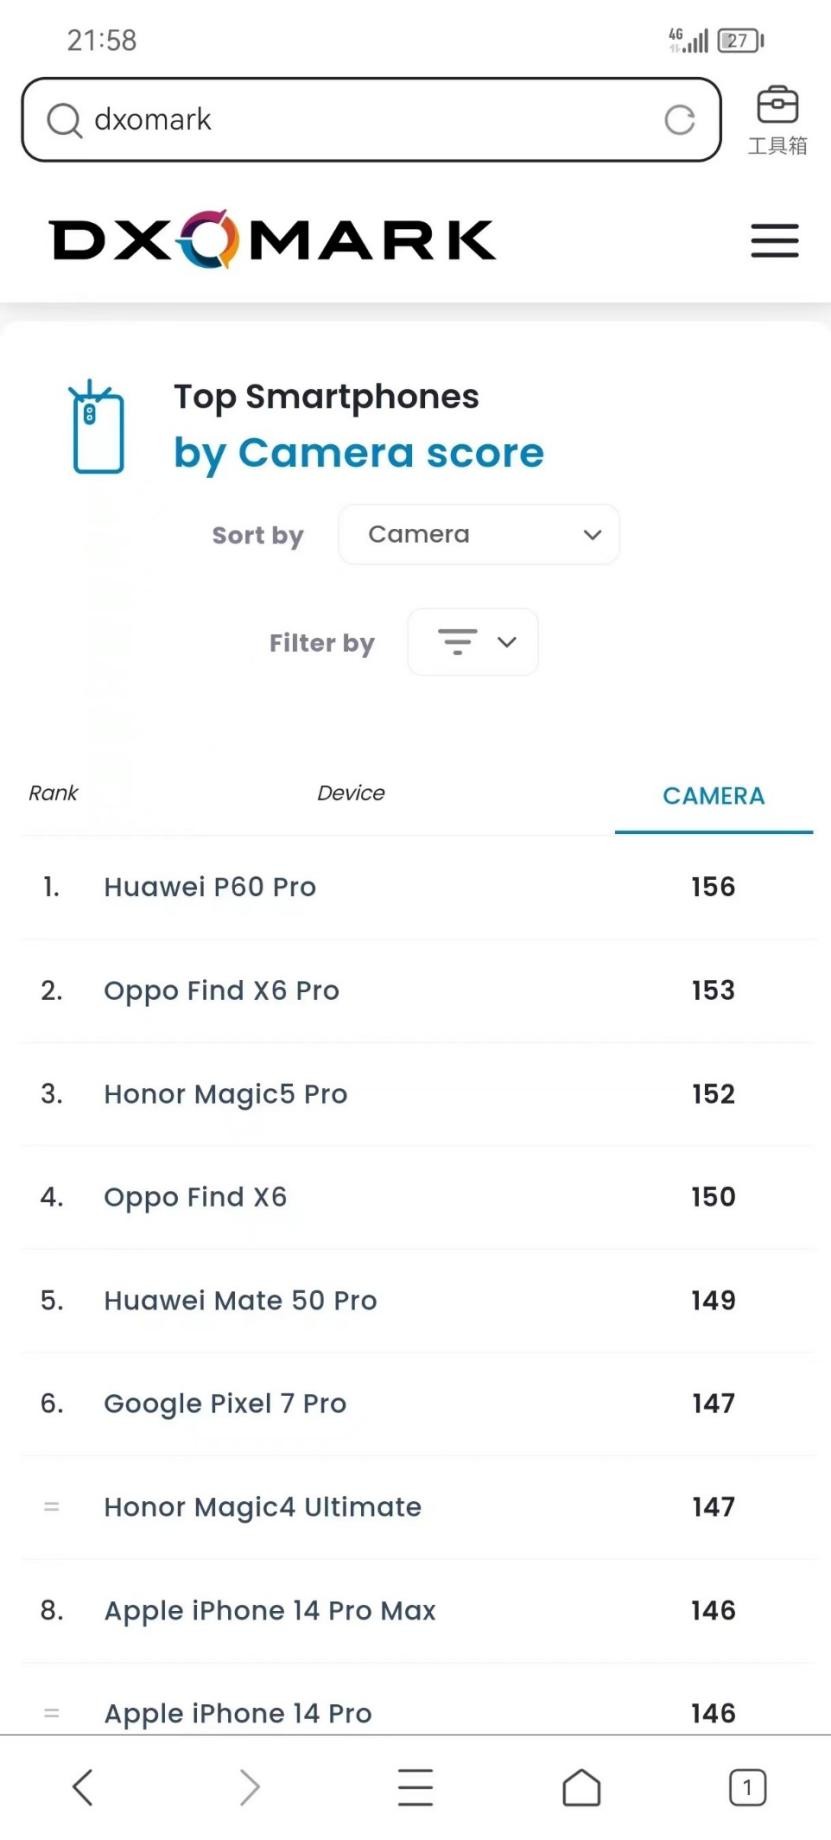
Task: Open the browser menu in bottom bar
Action: pyautogui.click(x=415, y=1787)
